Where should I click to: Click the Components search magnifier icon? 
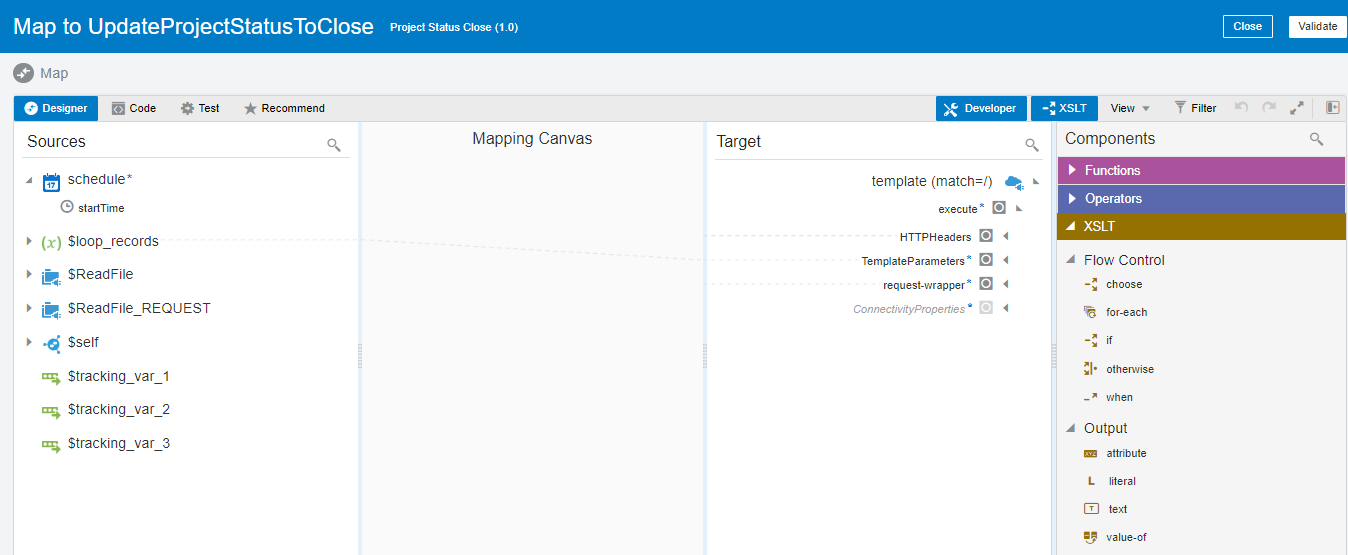pyautogui.click(x=1317, y=140)
